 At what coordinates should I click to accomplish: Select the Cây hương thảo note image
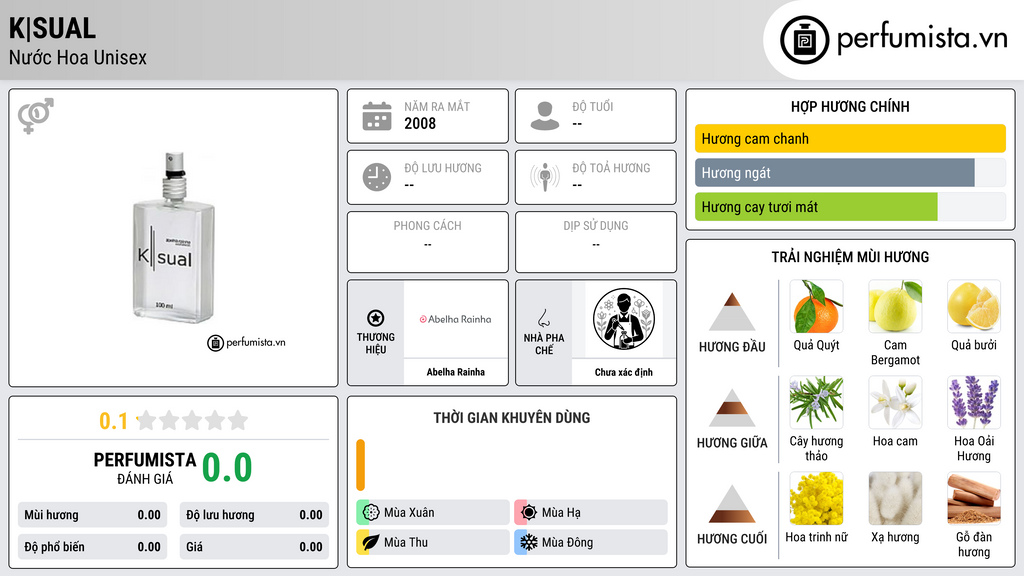coord(816,402)
